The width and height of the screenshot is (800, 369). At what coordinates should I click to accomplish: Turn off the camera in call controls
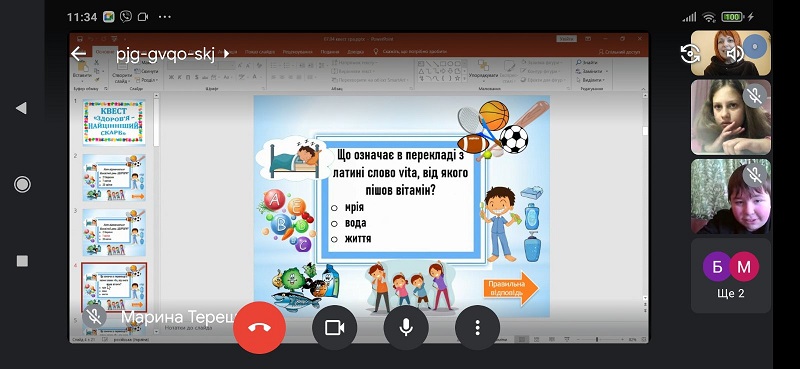tap(334, 328)
